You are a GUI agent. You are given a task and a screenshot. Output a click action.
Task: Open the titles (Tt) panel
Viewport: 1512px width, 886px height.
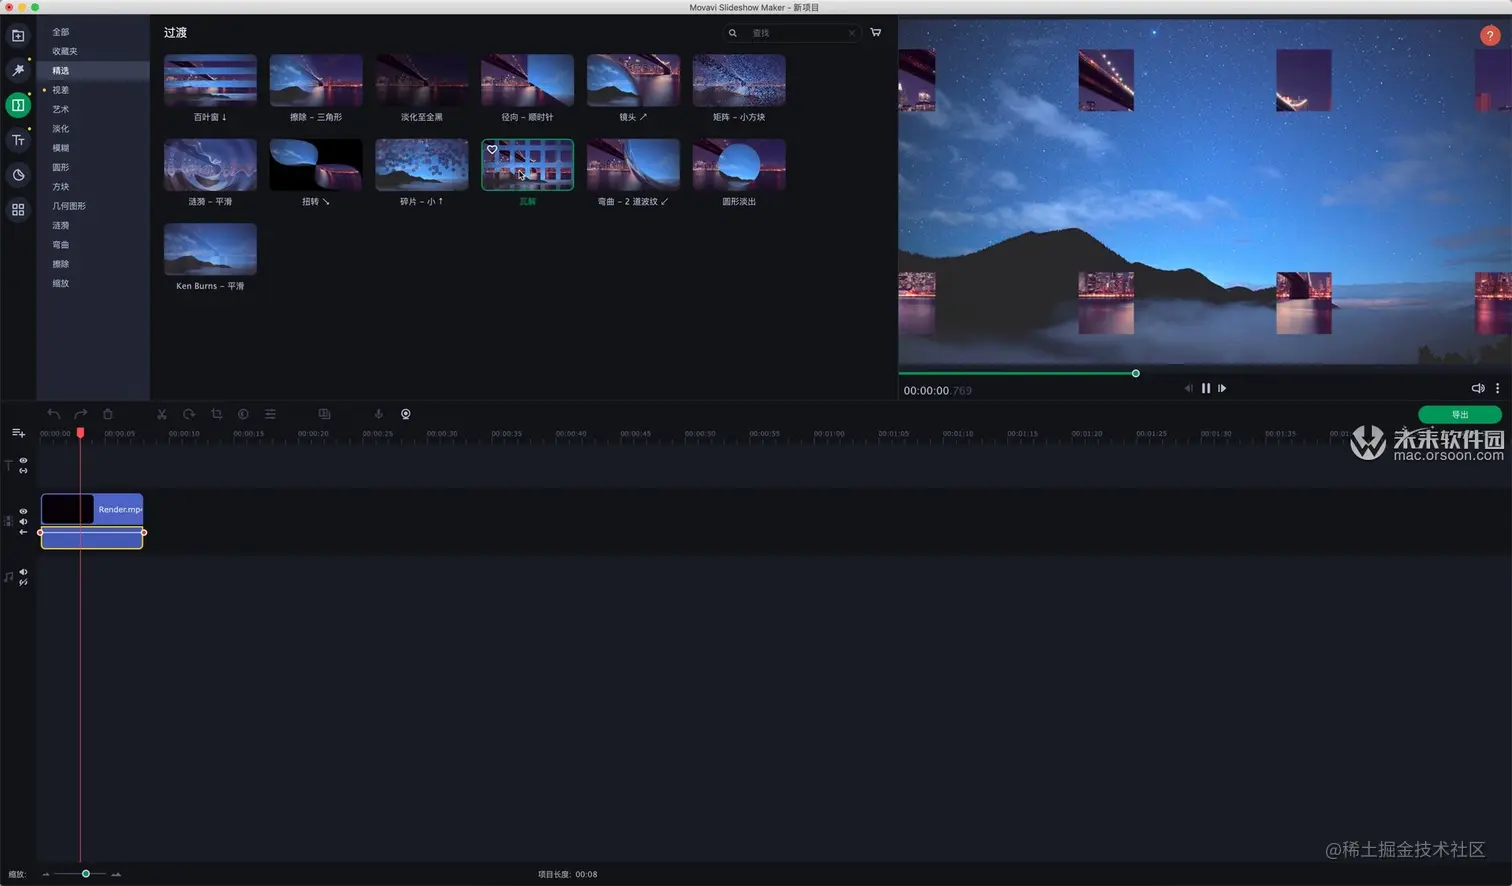(x=18, y=140)
